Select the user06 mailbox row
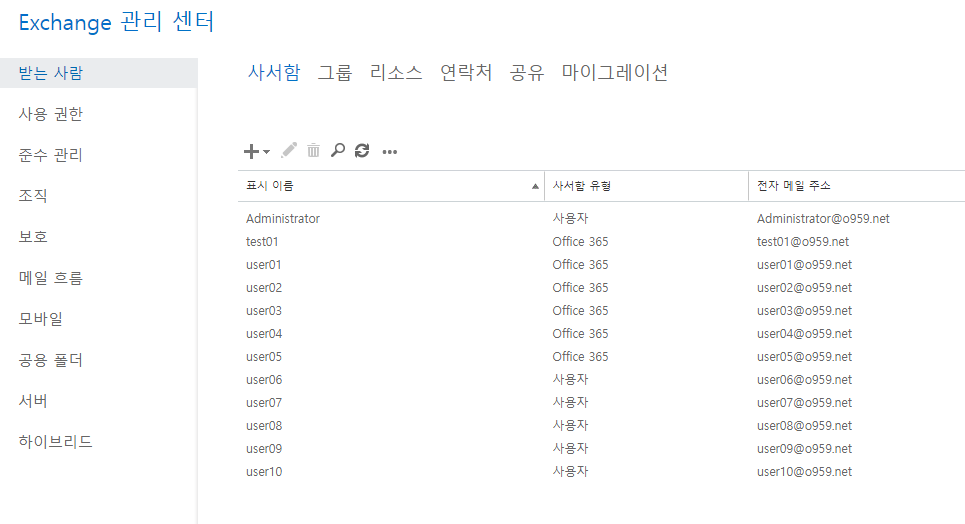The image size is (965, 524). tap(601, 379)
